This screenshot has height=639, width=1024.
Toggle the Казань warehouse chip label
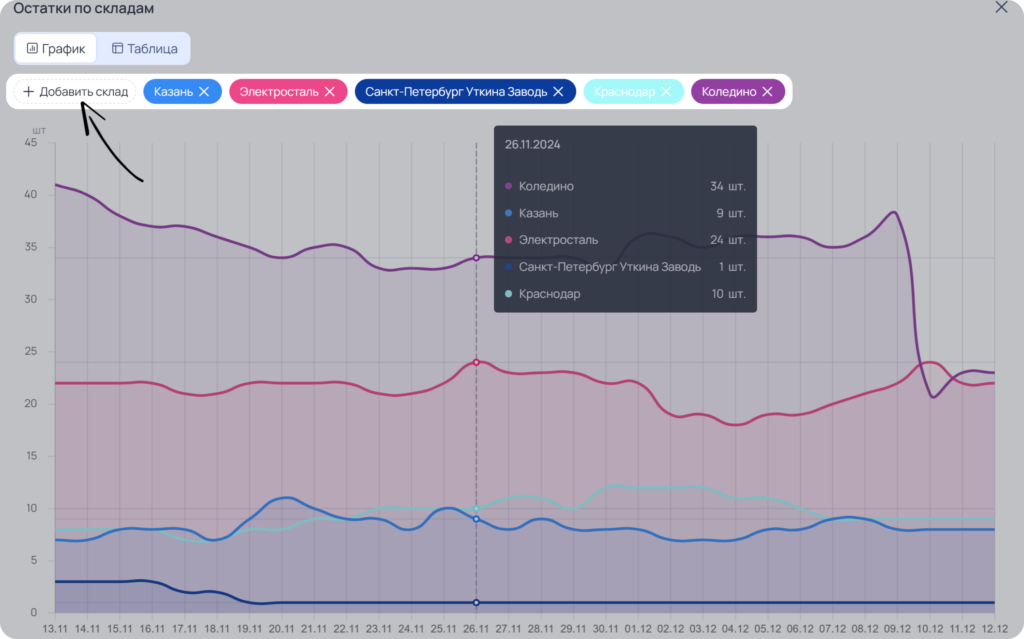tap(173, 91)
